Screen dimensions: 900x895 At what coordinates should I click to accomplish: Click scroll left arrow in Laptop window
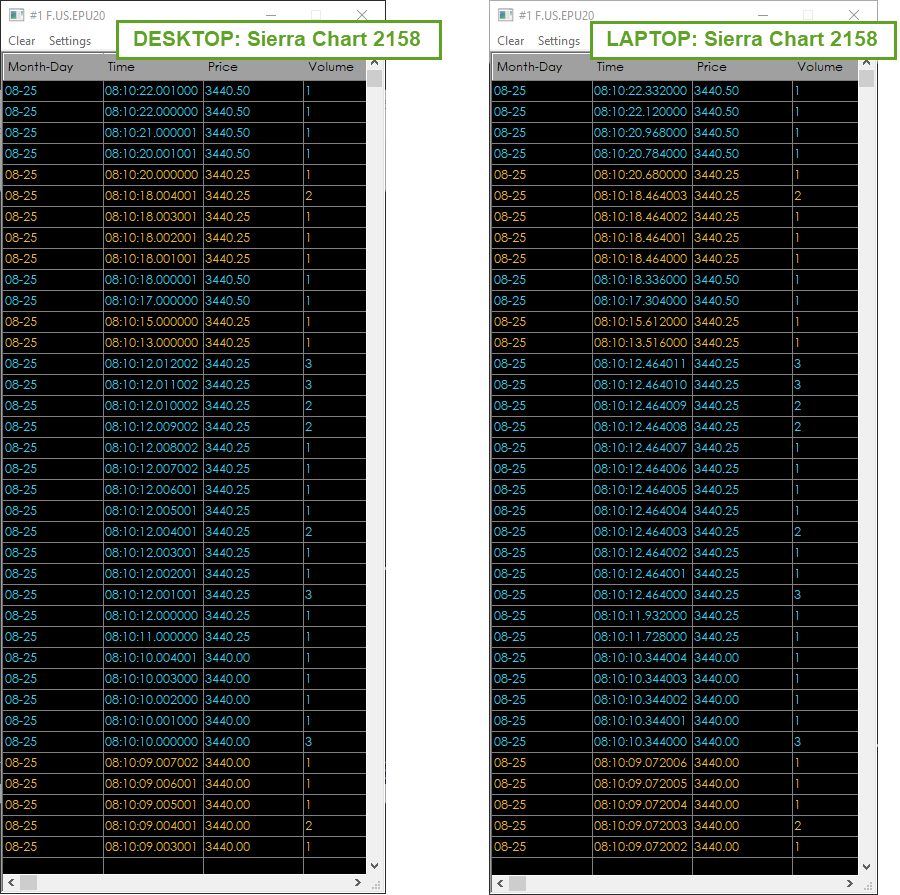tap(500, 883)
